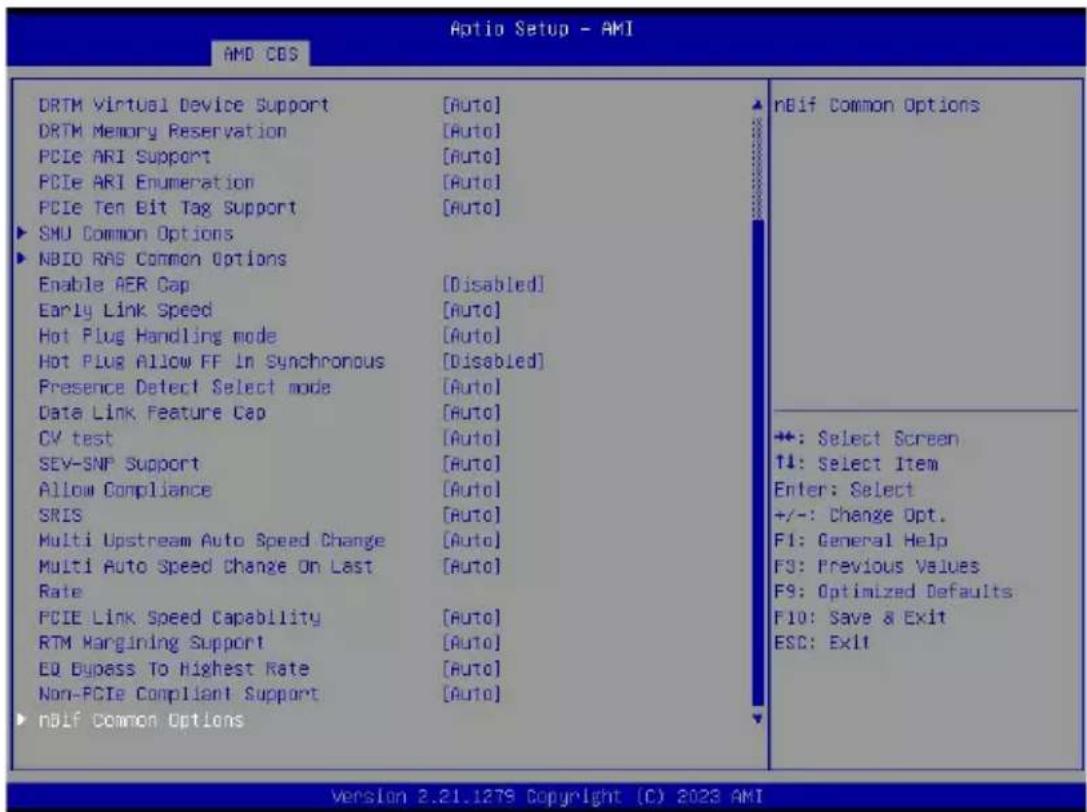Change DRTM Memory Reservation Auto value
The height and width of the screenshot is (812, 1087).
[x=471, y=131]
